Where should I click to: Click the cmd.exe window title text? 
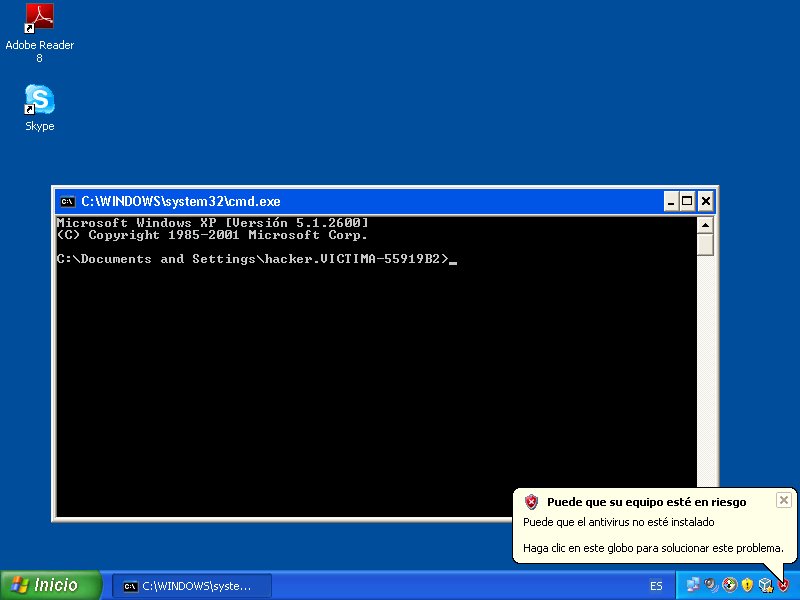pos(181,202)
